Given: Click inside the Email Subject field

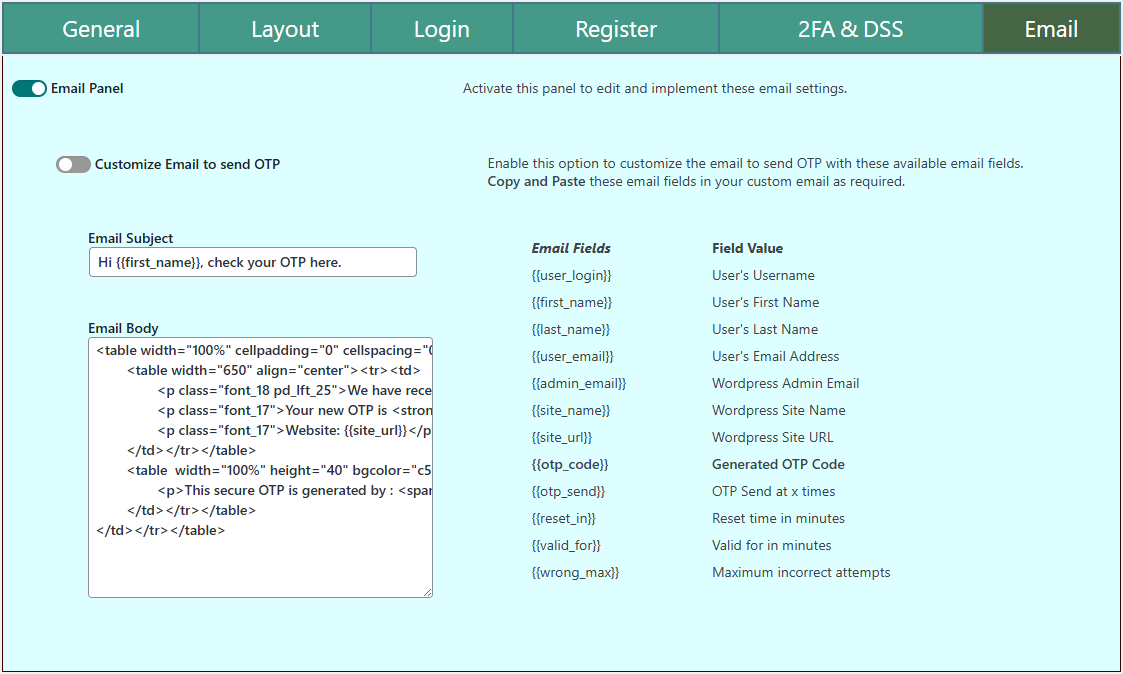Looking at the screenshot, I should [252, 262].
